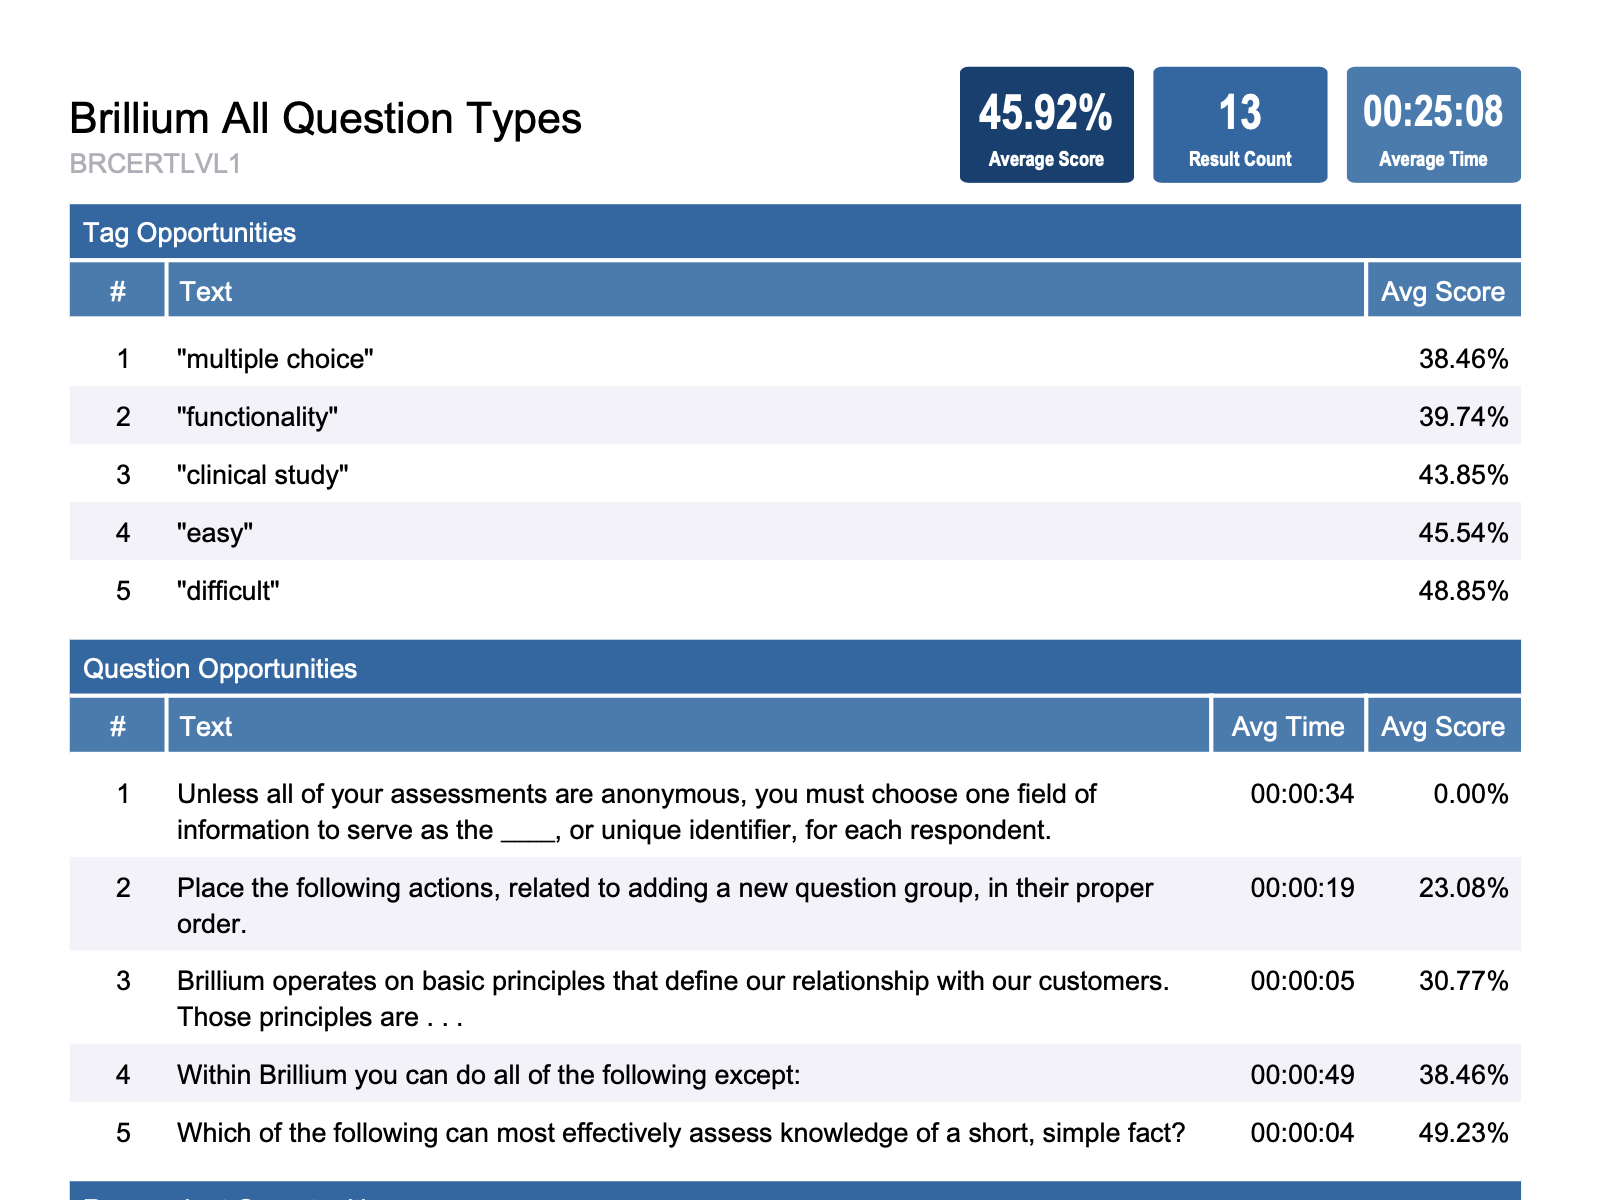Image resolution: width=1600 pixels, height=1200 pixels.
Task: Sort by the Avg Time column header
Action: 1287,726
